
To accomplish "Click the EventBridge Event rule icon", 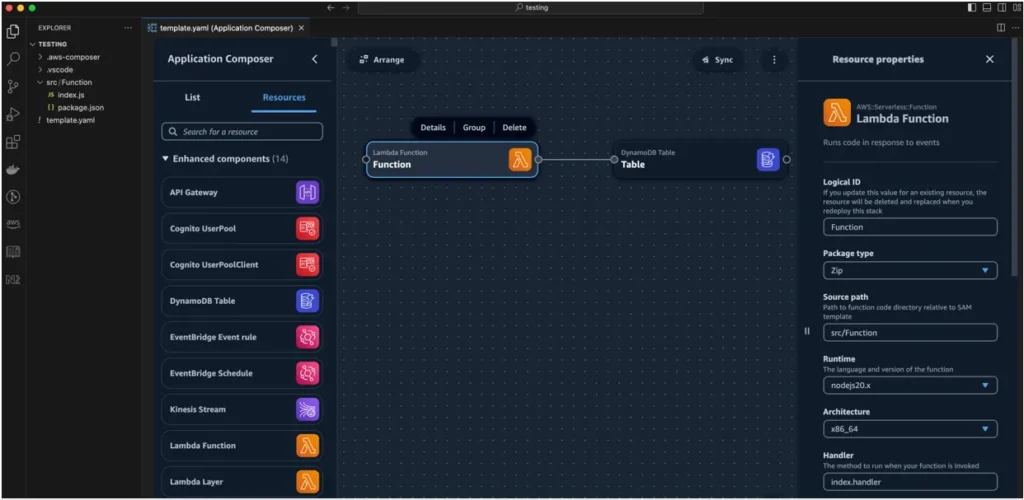I will [x=308, y=337].
